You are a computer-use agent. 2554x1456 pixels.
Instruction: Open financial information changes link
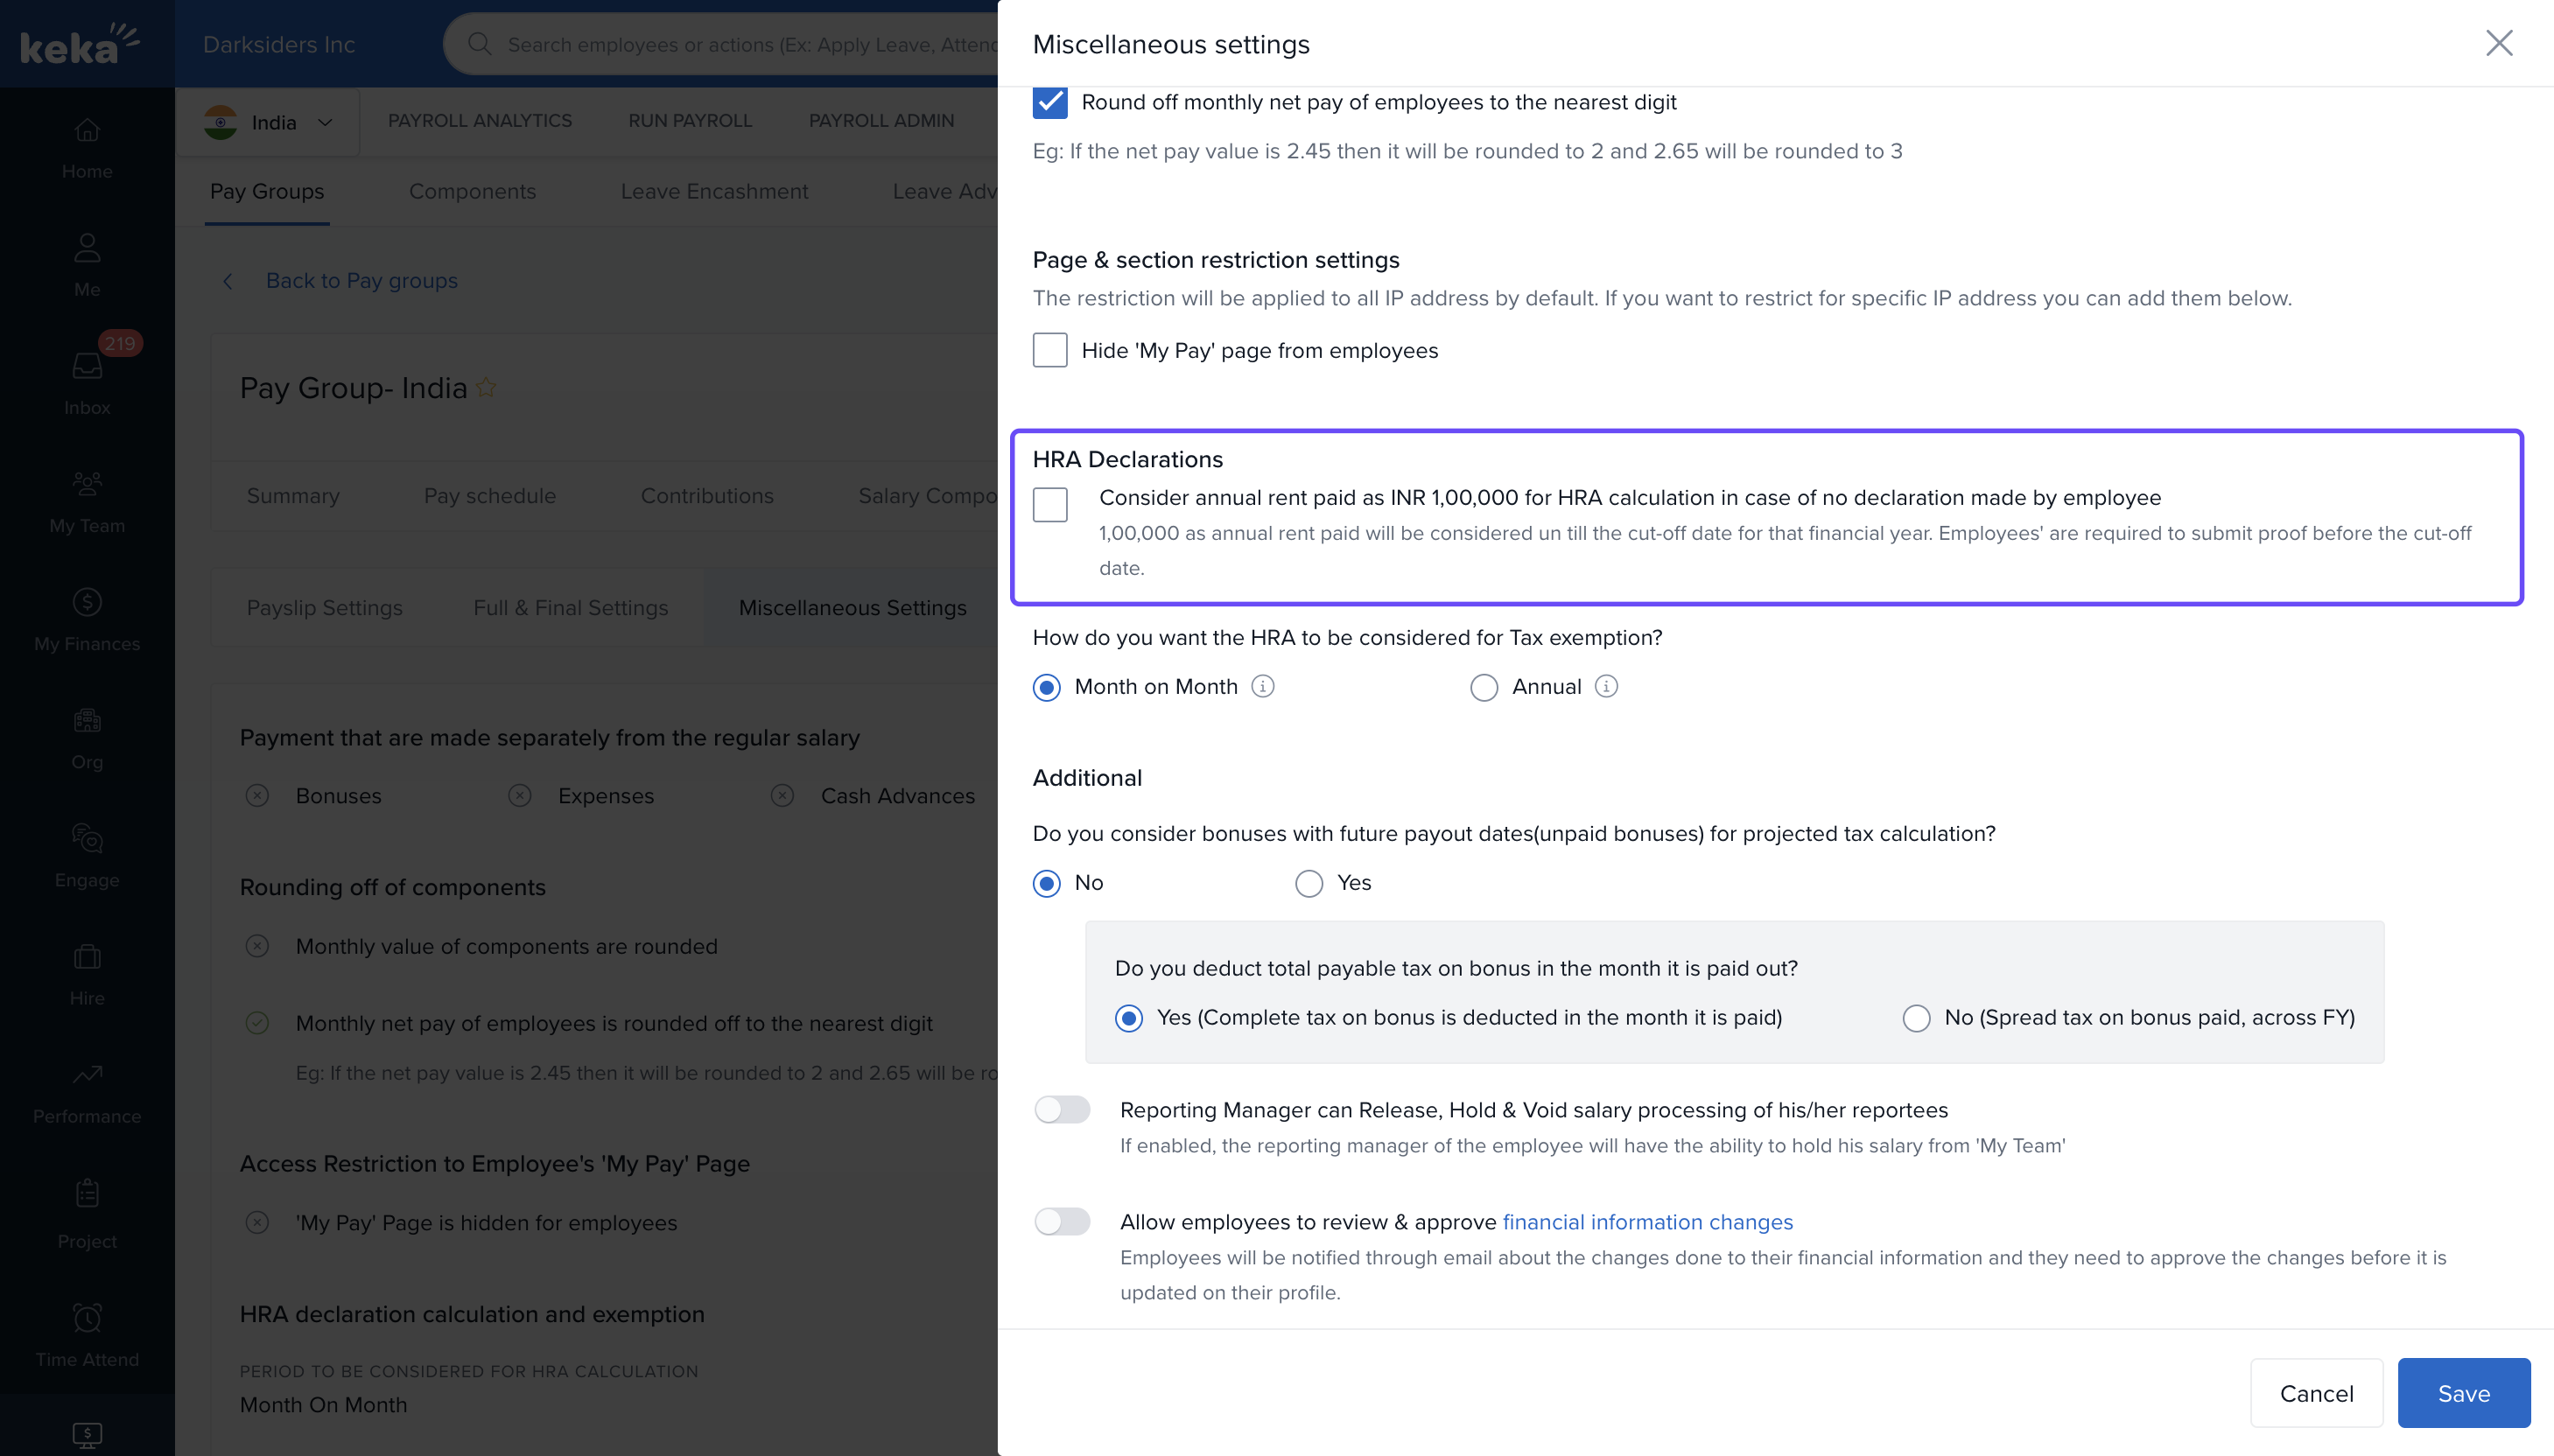(x=1647, y=1222)
